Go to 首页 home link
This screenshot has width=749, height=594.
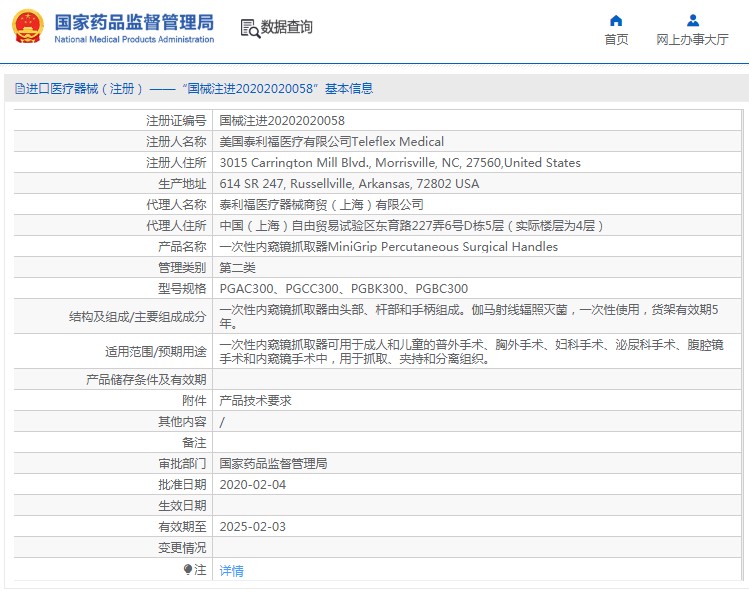616,40
